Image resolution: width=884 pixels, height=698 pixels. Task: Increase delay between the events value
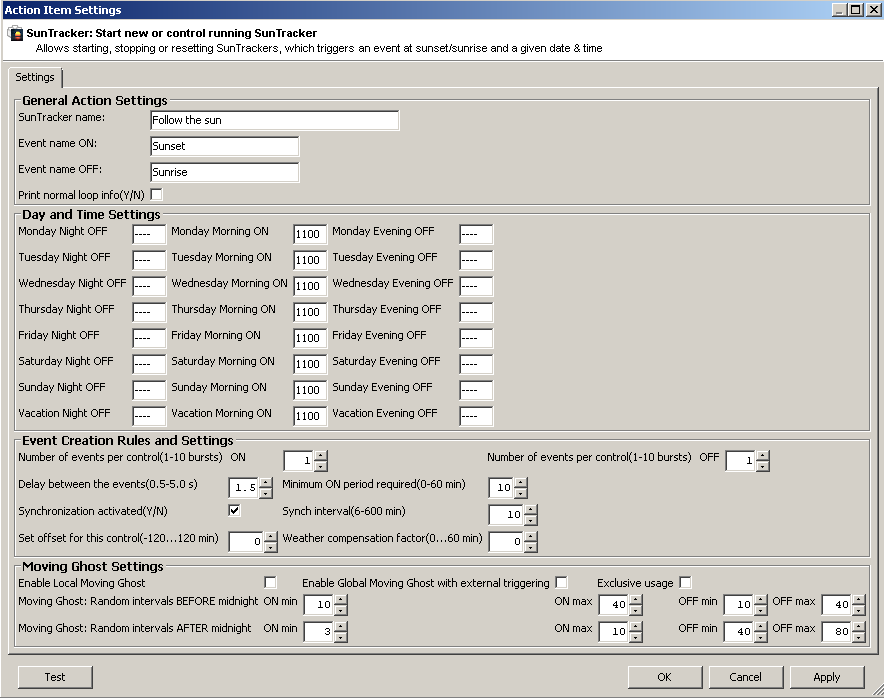click(x=266, y=483)
